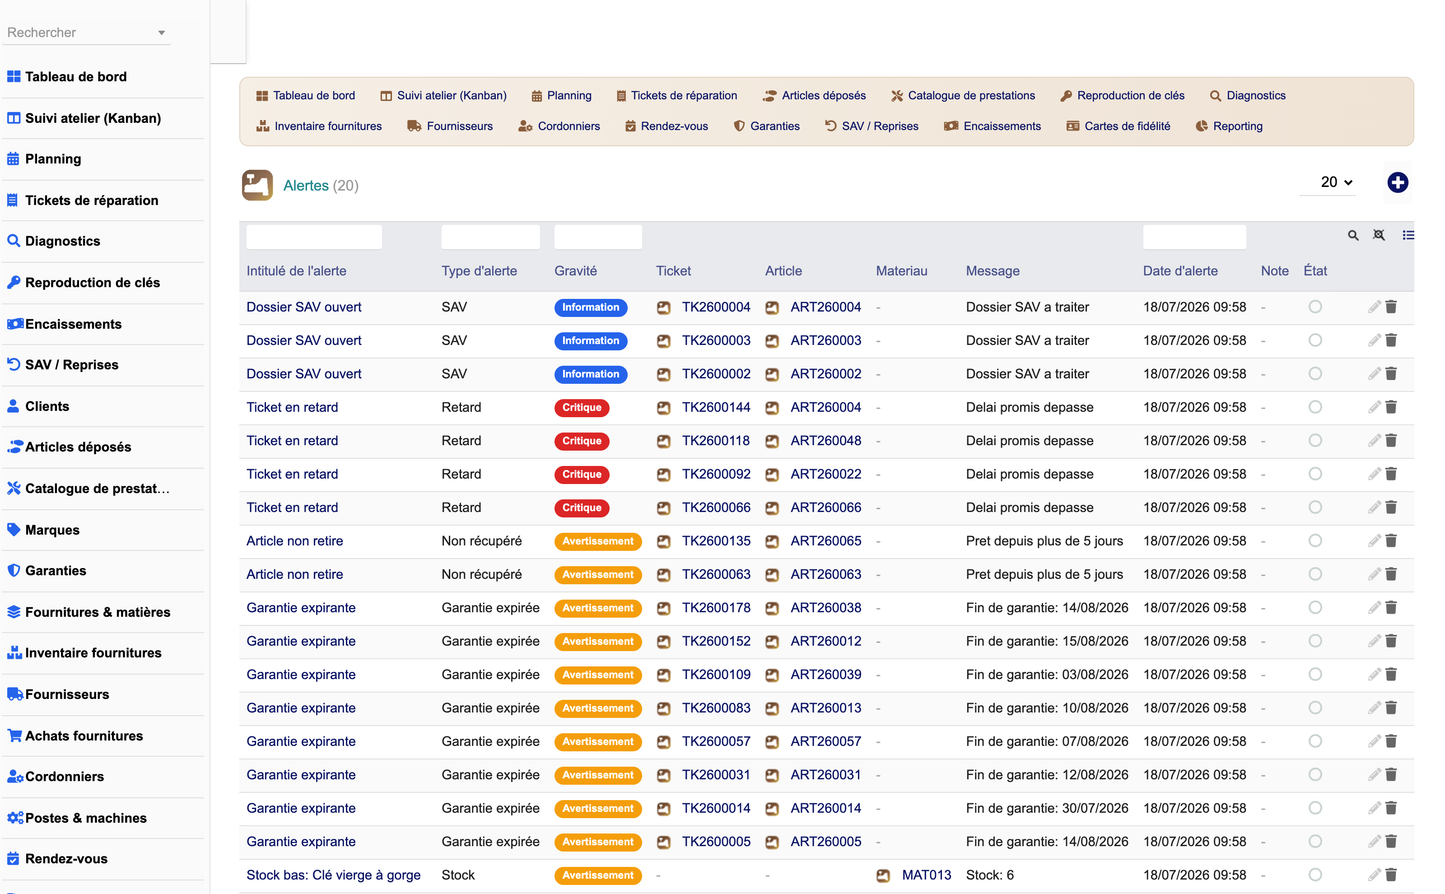Toggle the État circle for TK2600005 row
Image resolution: width=1445 pixels, height=894 pixels.
(x=1315, y=842)
